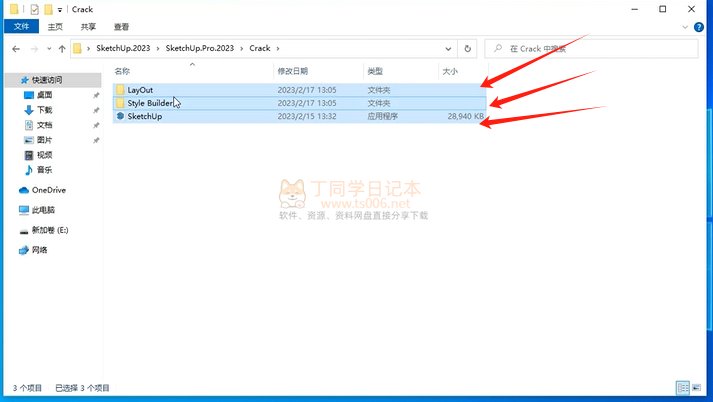Viewport: 713px width, 402px height.
Task: Go up one folder level
Action: tap(62, 49)
